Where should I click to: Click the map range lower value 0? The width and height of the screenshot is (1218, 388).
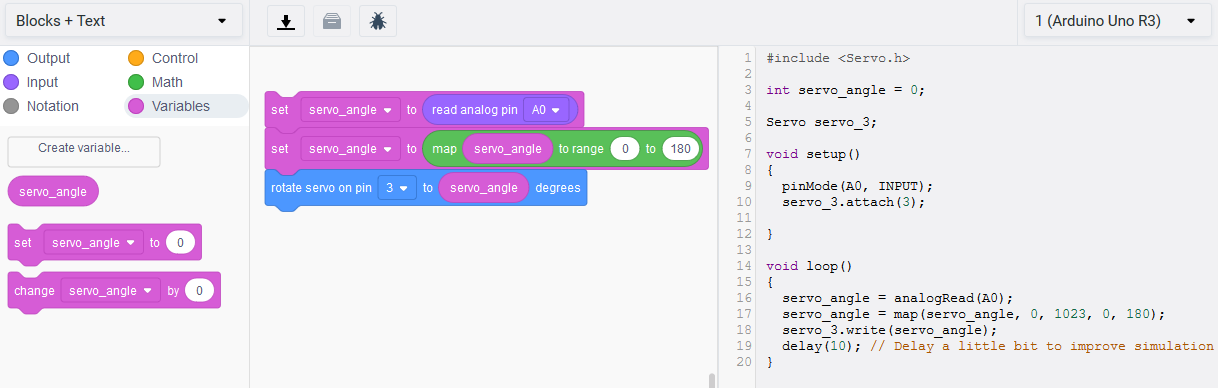[x=625, y=148]
